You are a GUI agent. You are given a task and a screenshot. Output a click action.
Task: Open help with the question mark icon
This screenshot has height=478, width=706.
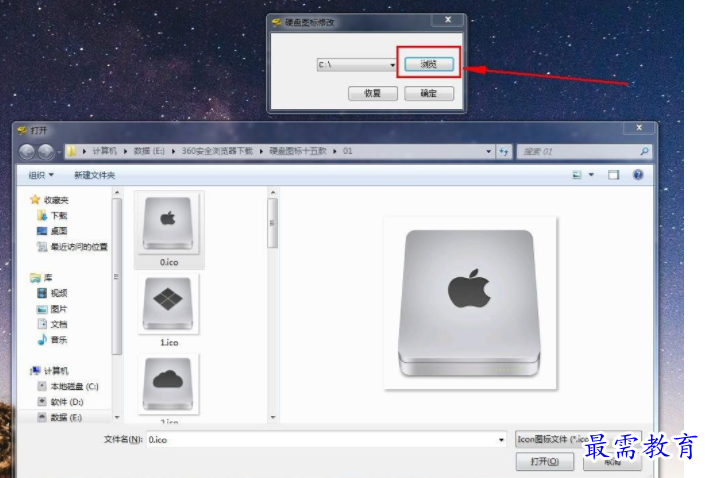638,175
